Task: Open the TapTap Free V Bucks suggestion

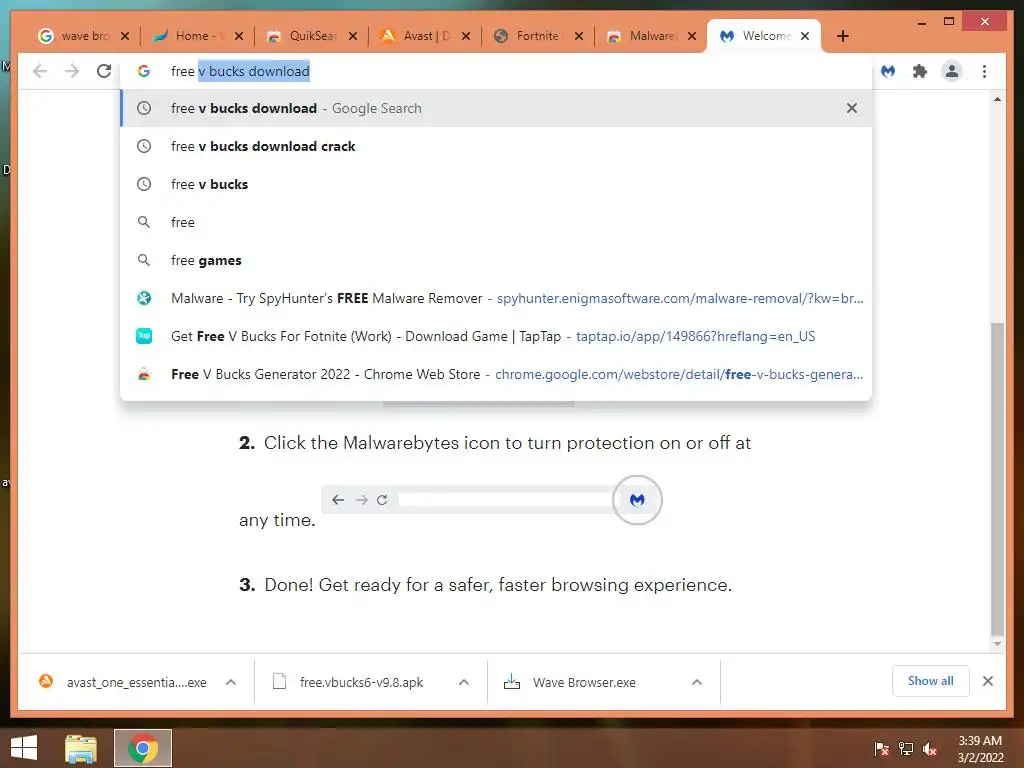Action: (496, 336)
